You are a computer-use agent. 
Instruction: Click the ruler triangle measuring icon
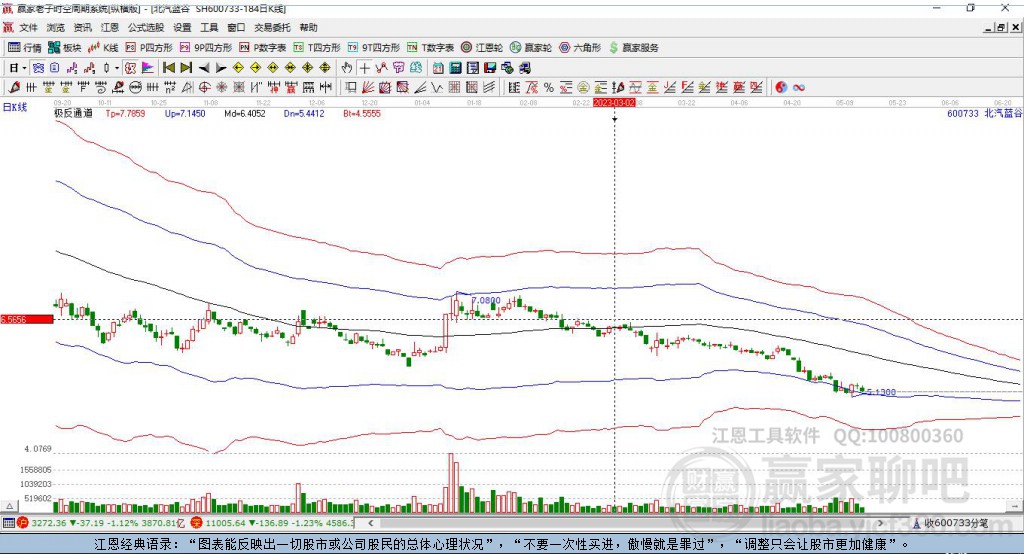pos(187,88)
